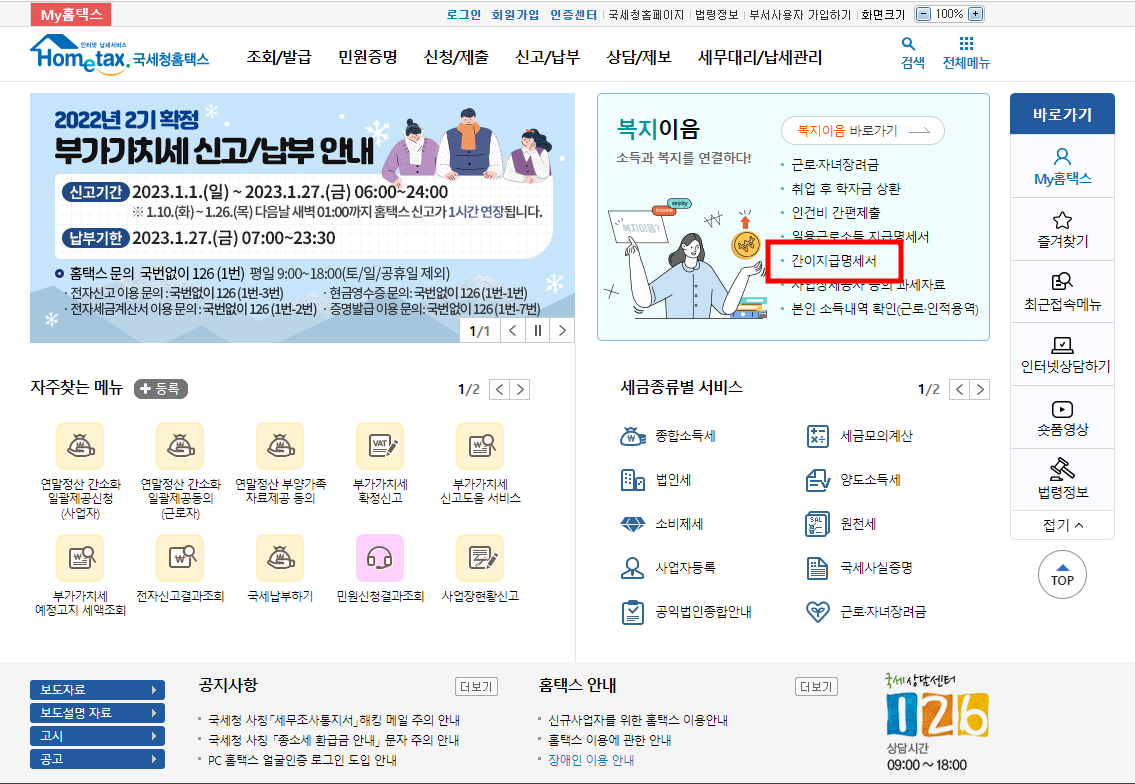Open 법령정보 gavel shortcut
The width and height of the screenshot is (1135, 784).
click(x=1062, y=480)
